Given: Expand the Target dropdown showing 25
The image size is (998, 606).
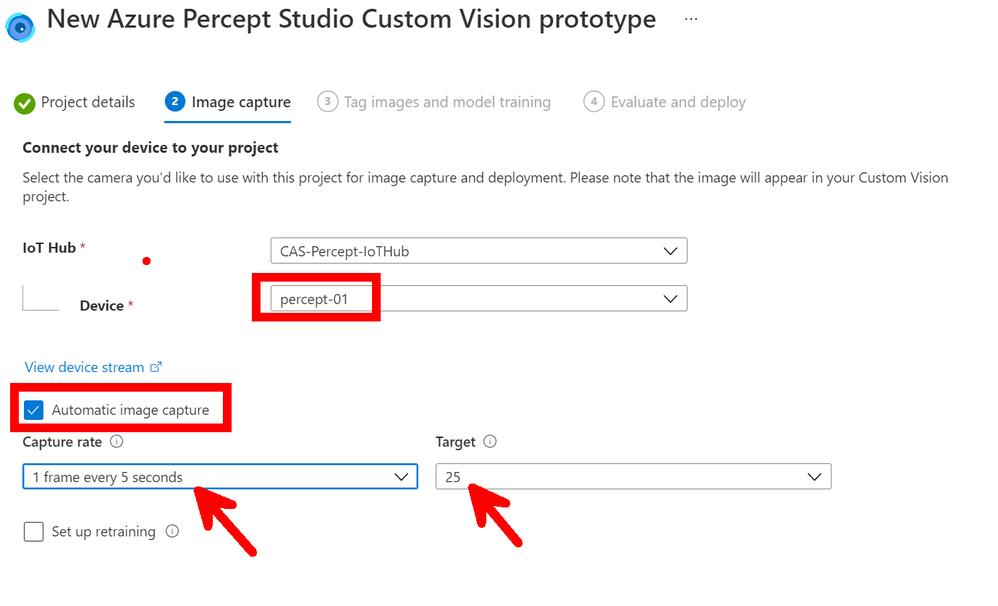Looking at the screenshot, I should click(633, 477).
